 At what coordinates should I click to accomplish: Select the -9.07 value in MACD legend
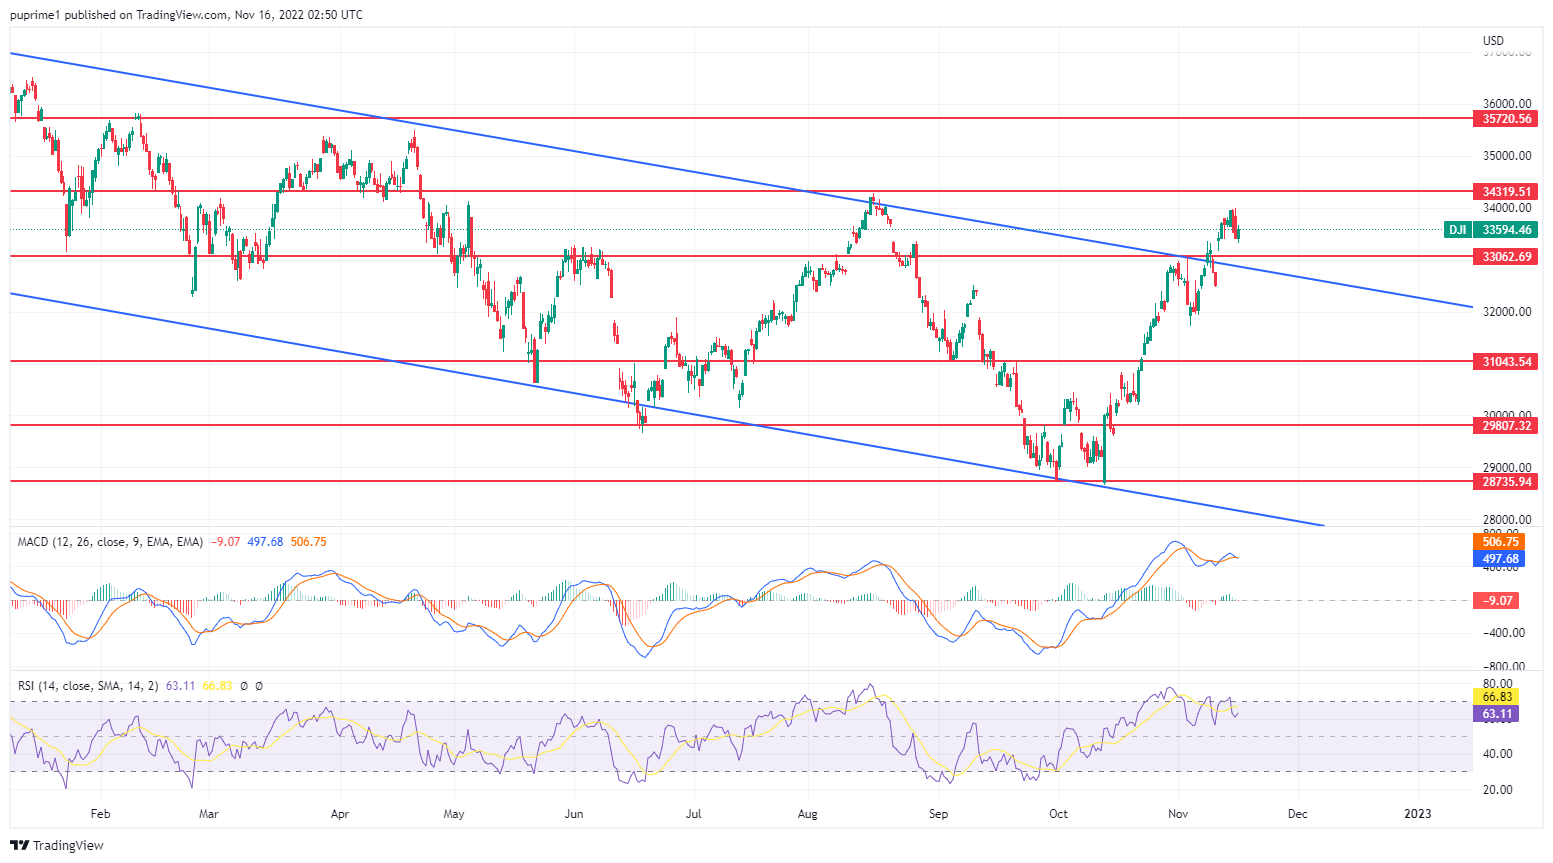(225, 542)
